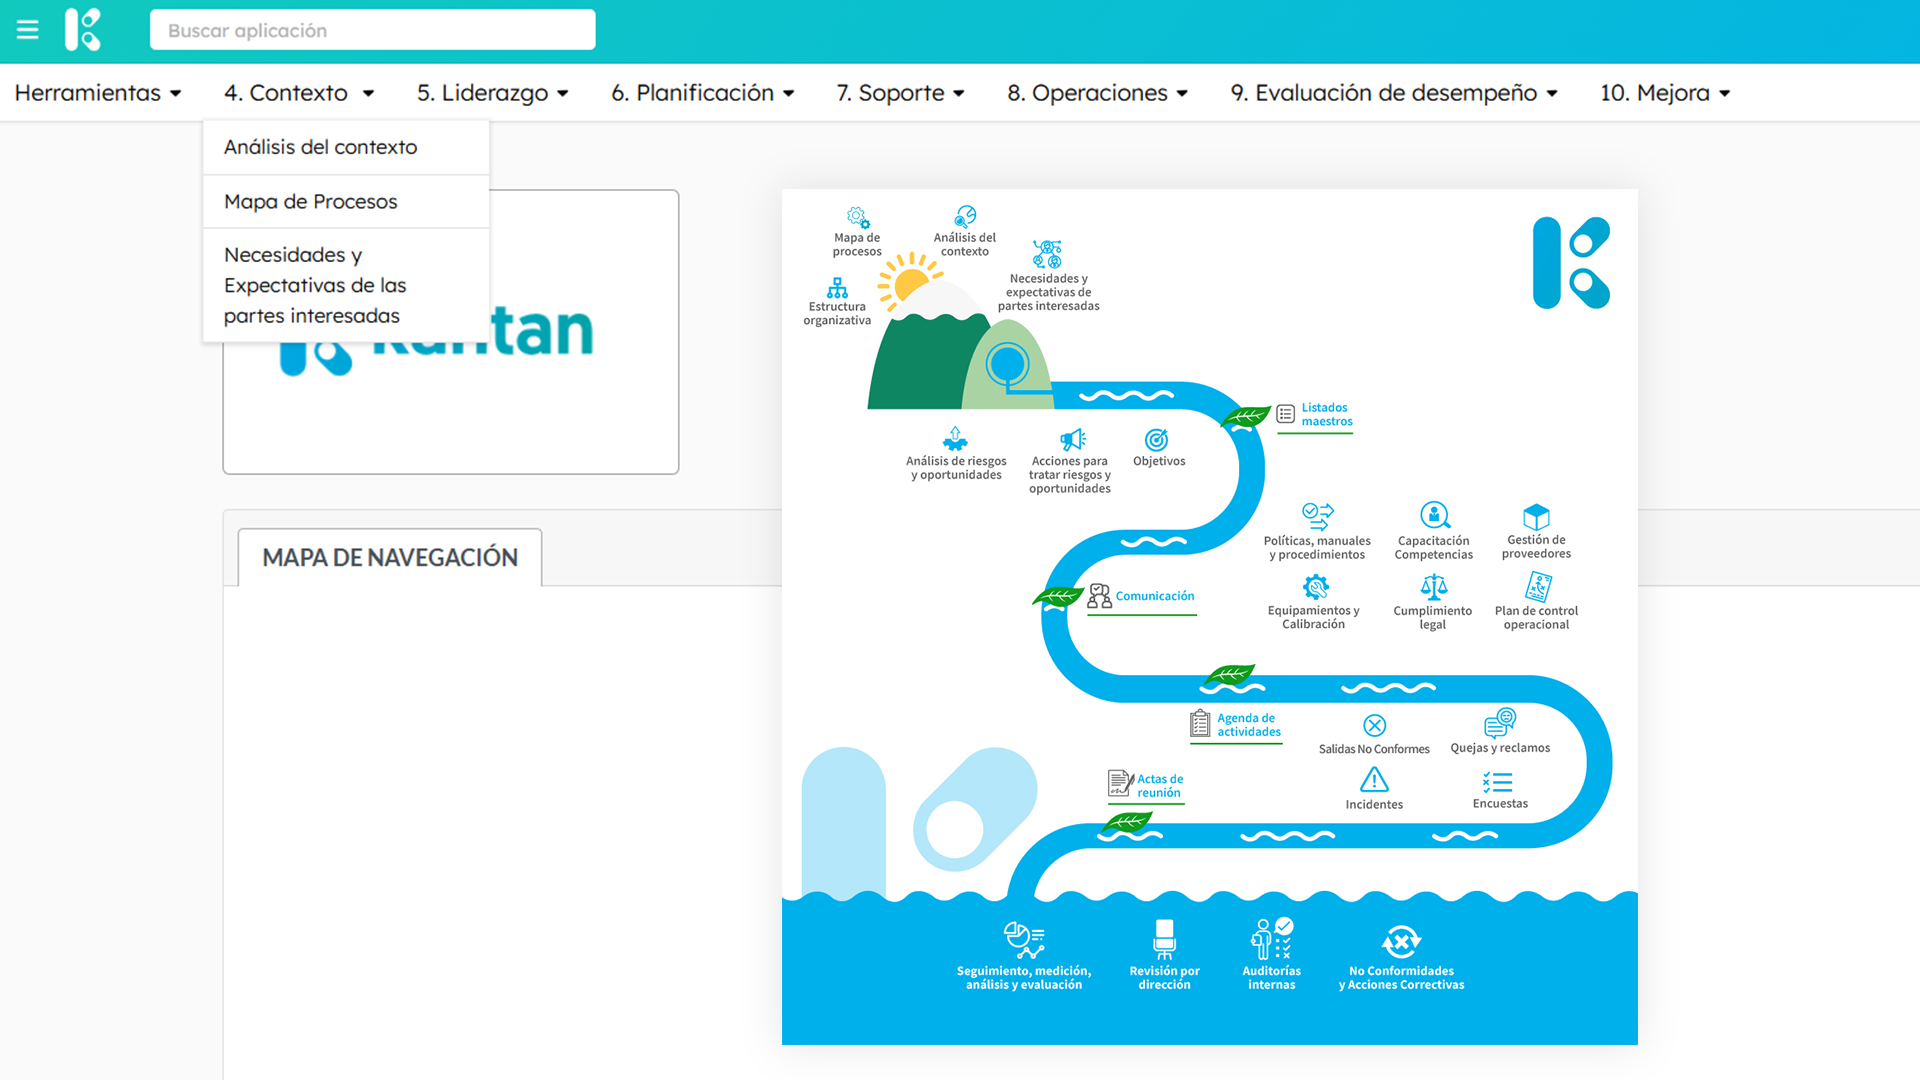Choose Análisis del contexto menu entry
Viewport: 1920px width, 1080px height.
[x=346, y=147]
